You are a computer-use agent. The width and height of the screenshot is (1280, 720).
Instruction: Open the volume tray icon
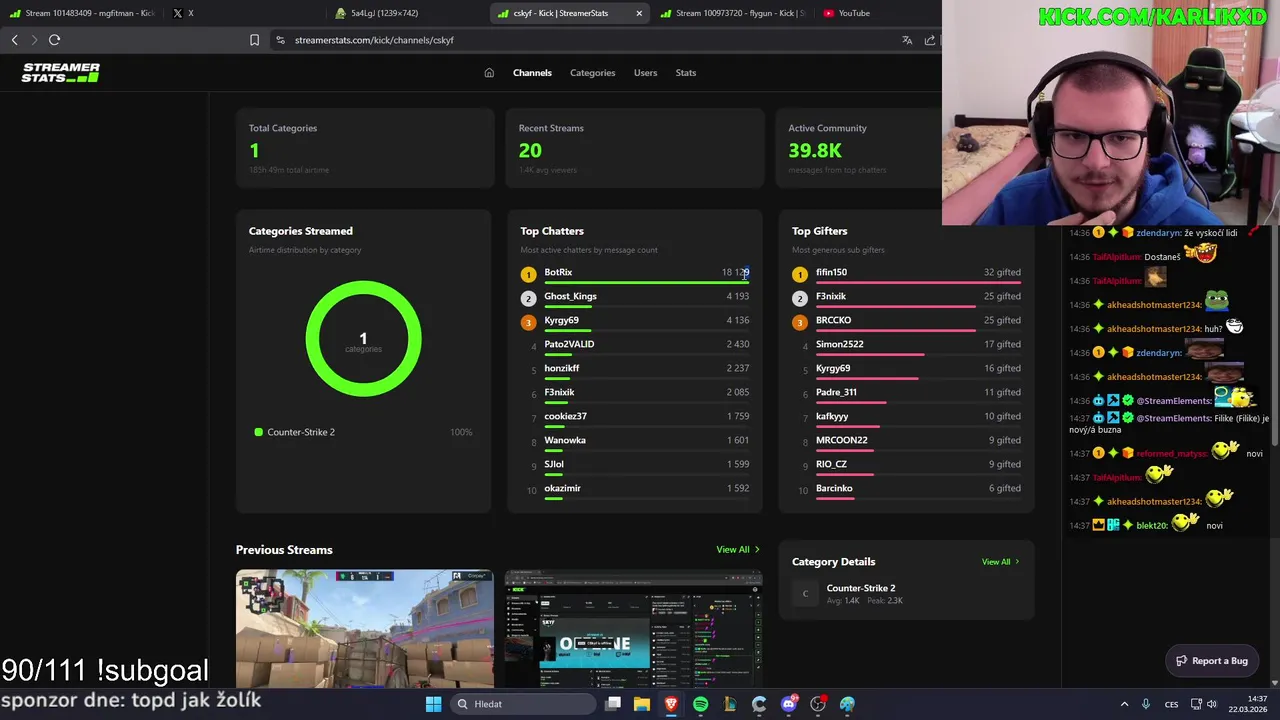tap(1211, 704)
